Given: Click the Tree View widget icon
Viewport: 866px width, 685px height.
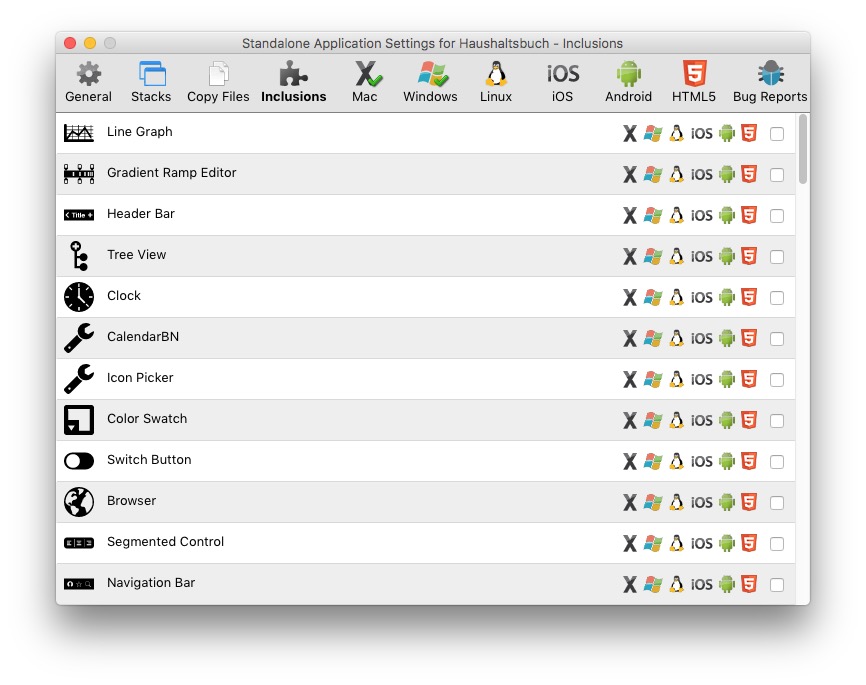Looking at the screenshot, I should 79,256.
